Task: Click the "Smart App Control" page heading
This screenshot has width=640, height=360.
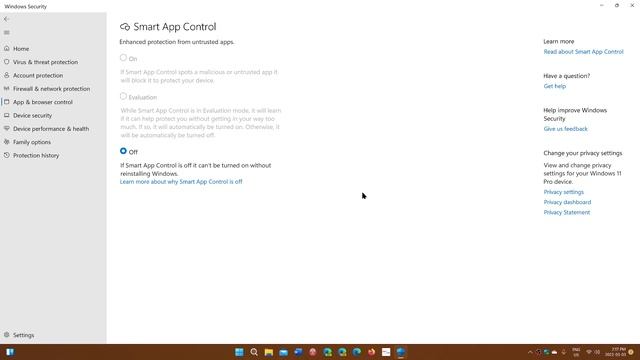Action: click(x=175, y=27)
